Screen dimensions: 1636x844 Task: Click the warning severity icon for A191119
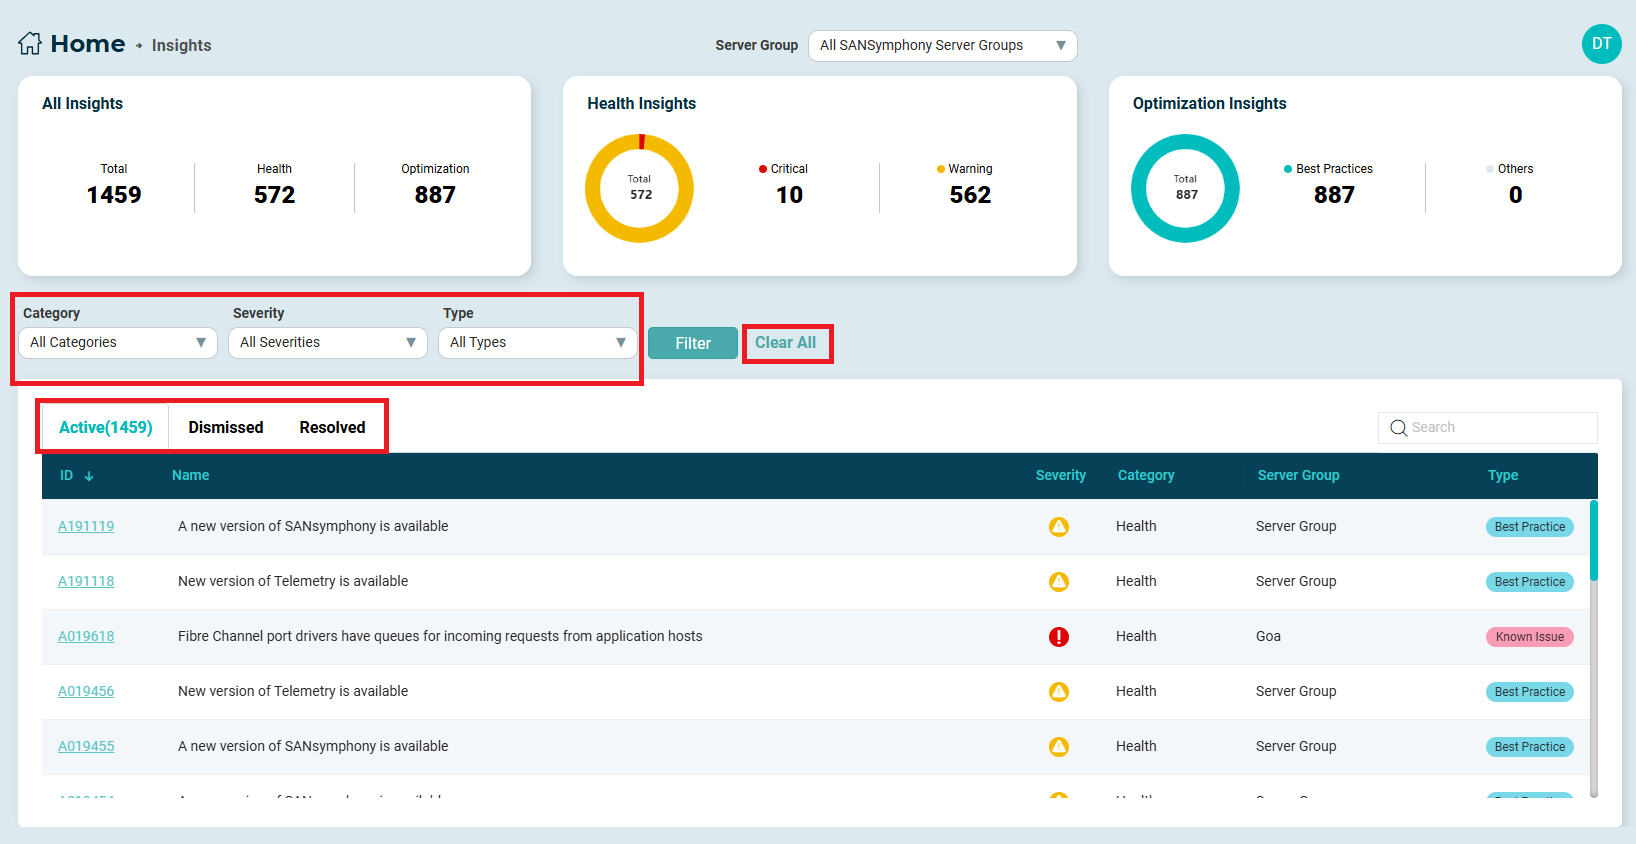(1059, 527)
